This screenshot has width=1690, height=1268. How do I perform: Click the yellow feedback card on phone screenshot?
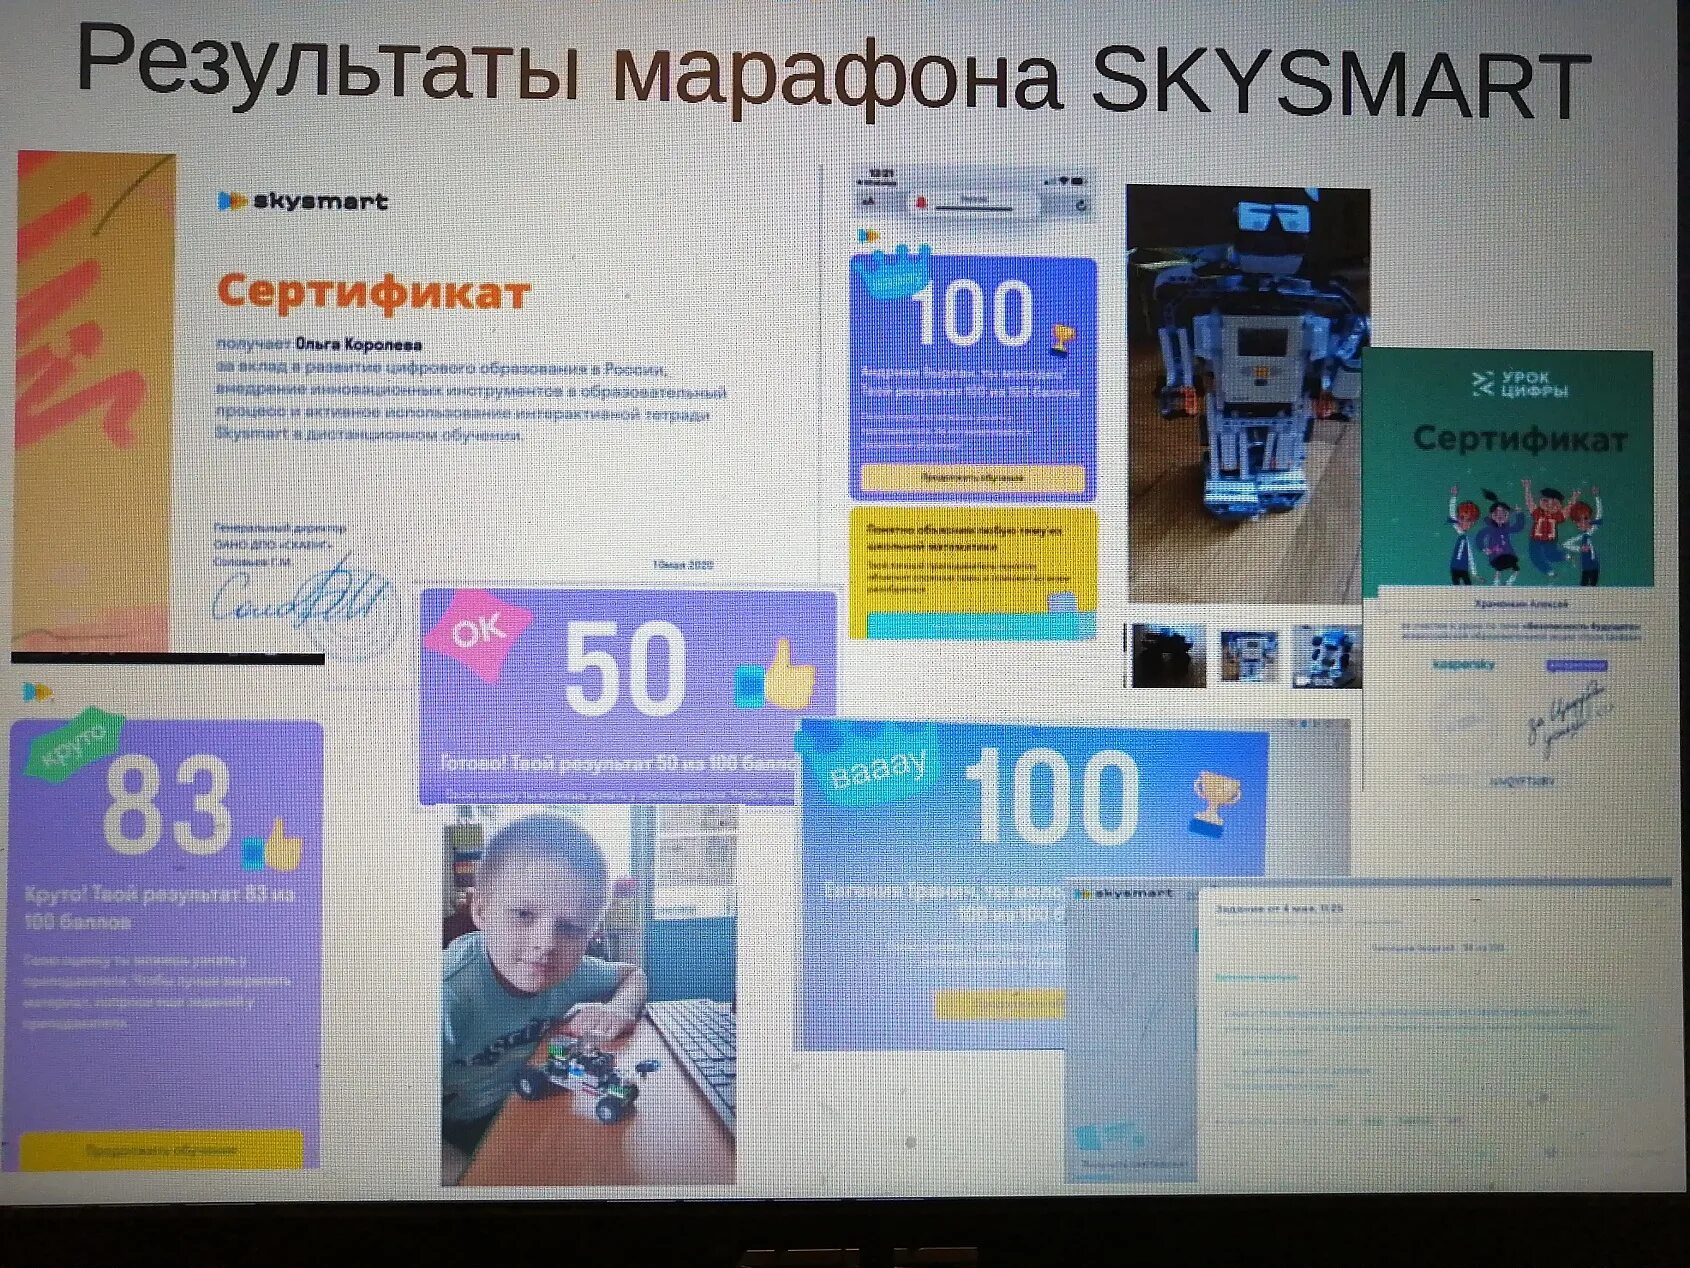point(973,573)
